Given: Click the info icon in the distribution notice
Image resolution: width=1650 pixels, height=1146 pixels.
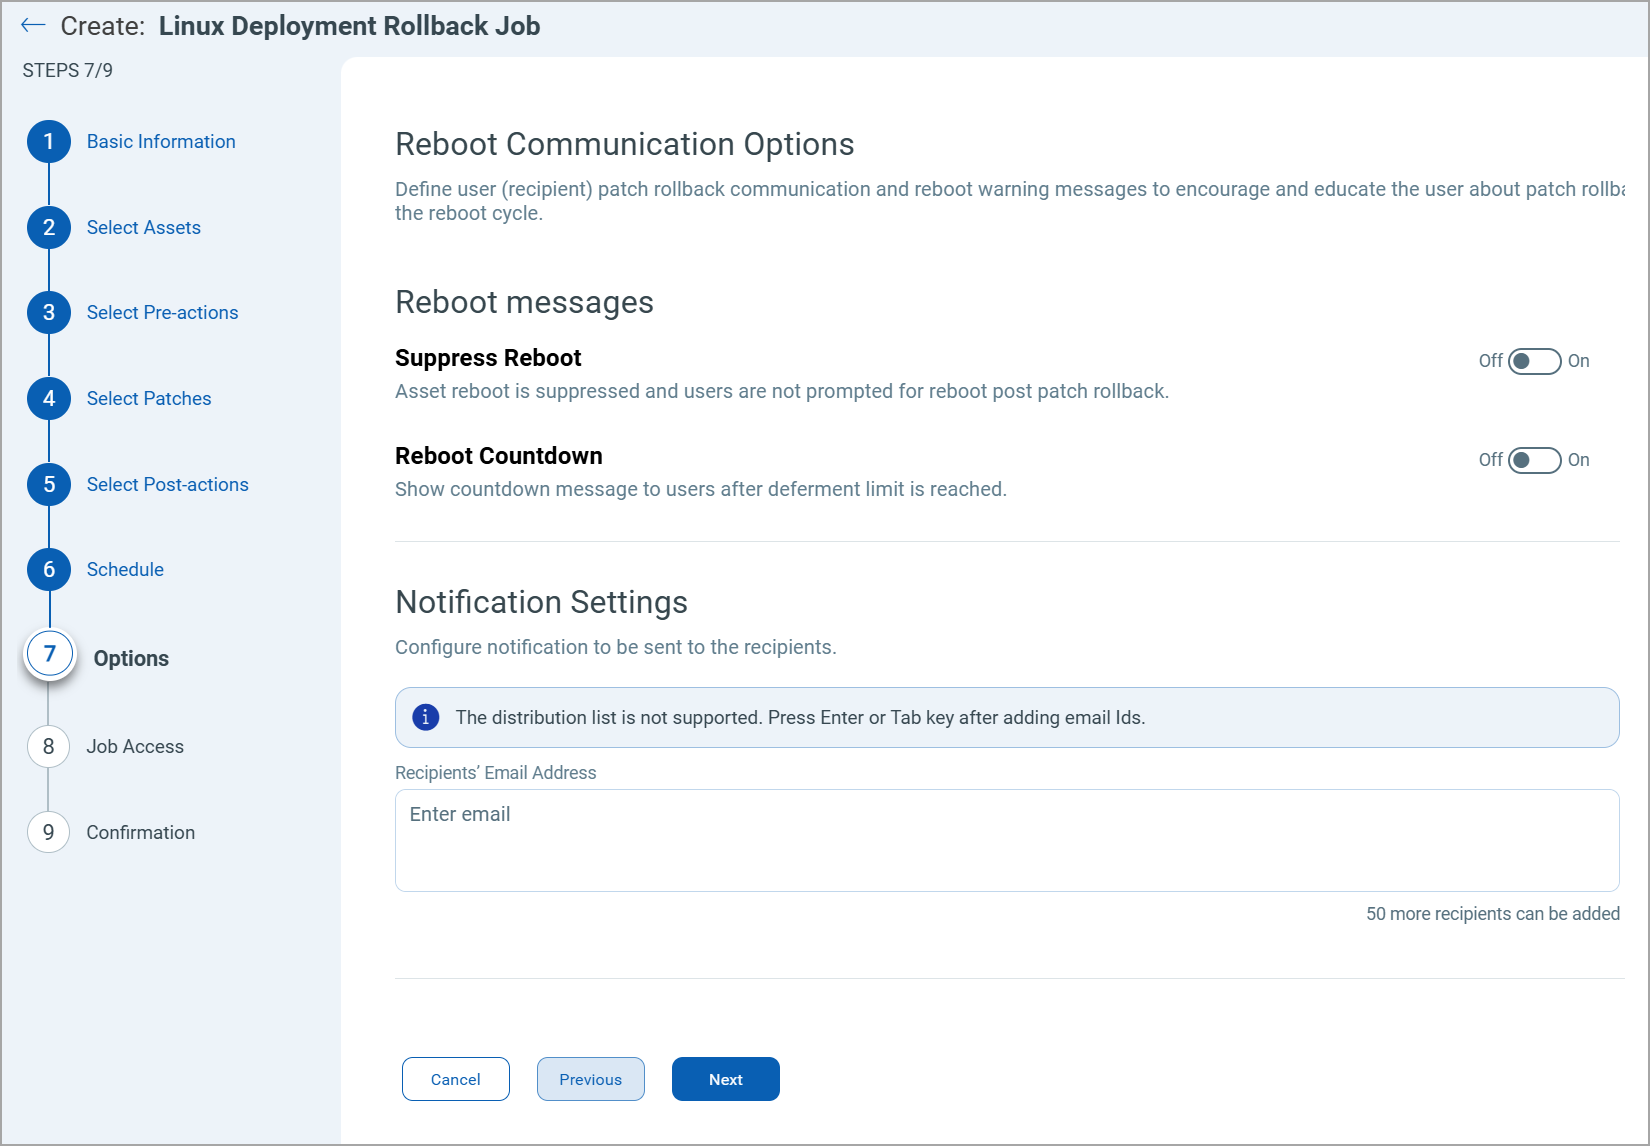Looking at the screenshot, I should (425, 717).
